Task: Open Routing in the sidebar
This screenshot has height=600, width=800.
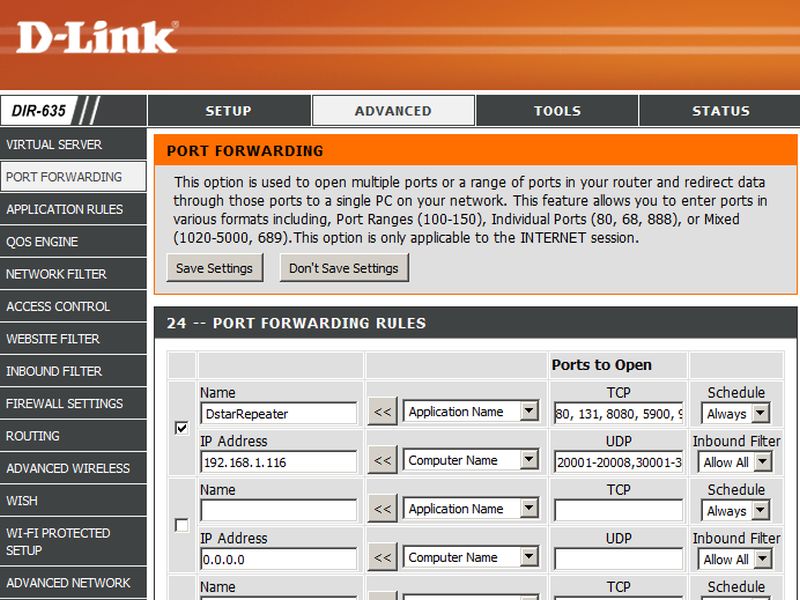Action: pyautogui.click(x=73, y=436)
